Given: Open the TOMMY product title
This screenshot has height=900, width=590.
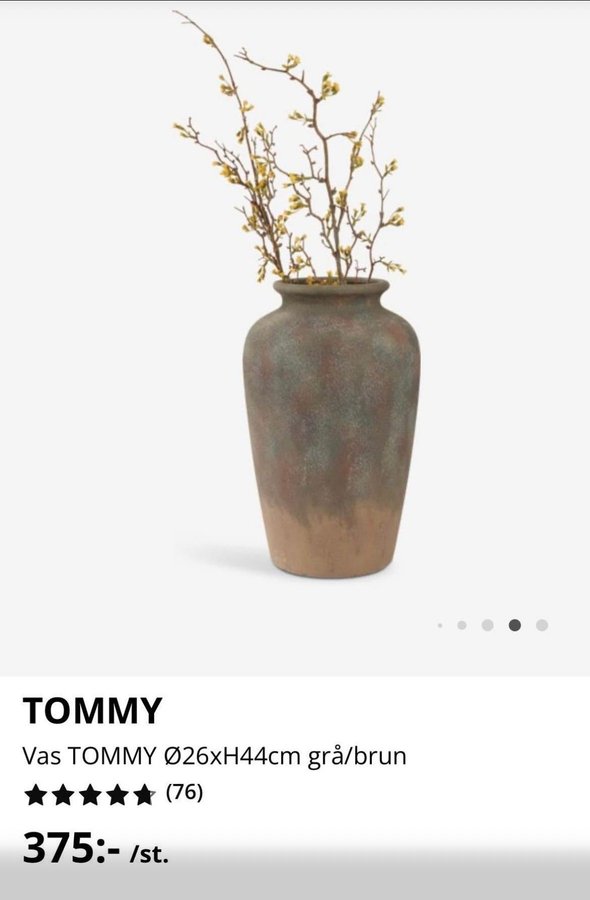Looking at the screenshot, I should pos(92,711).
